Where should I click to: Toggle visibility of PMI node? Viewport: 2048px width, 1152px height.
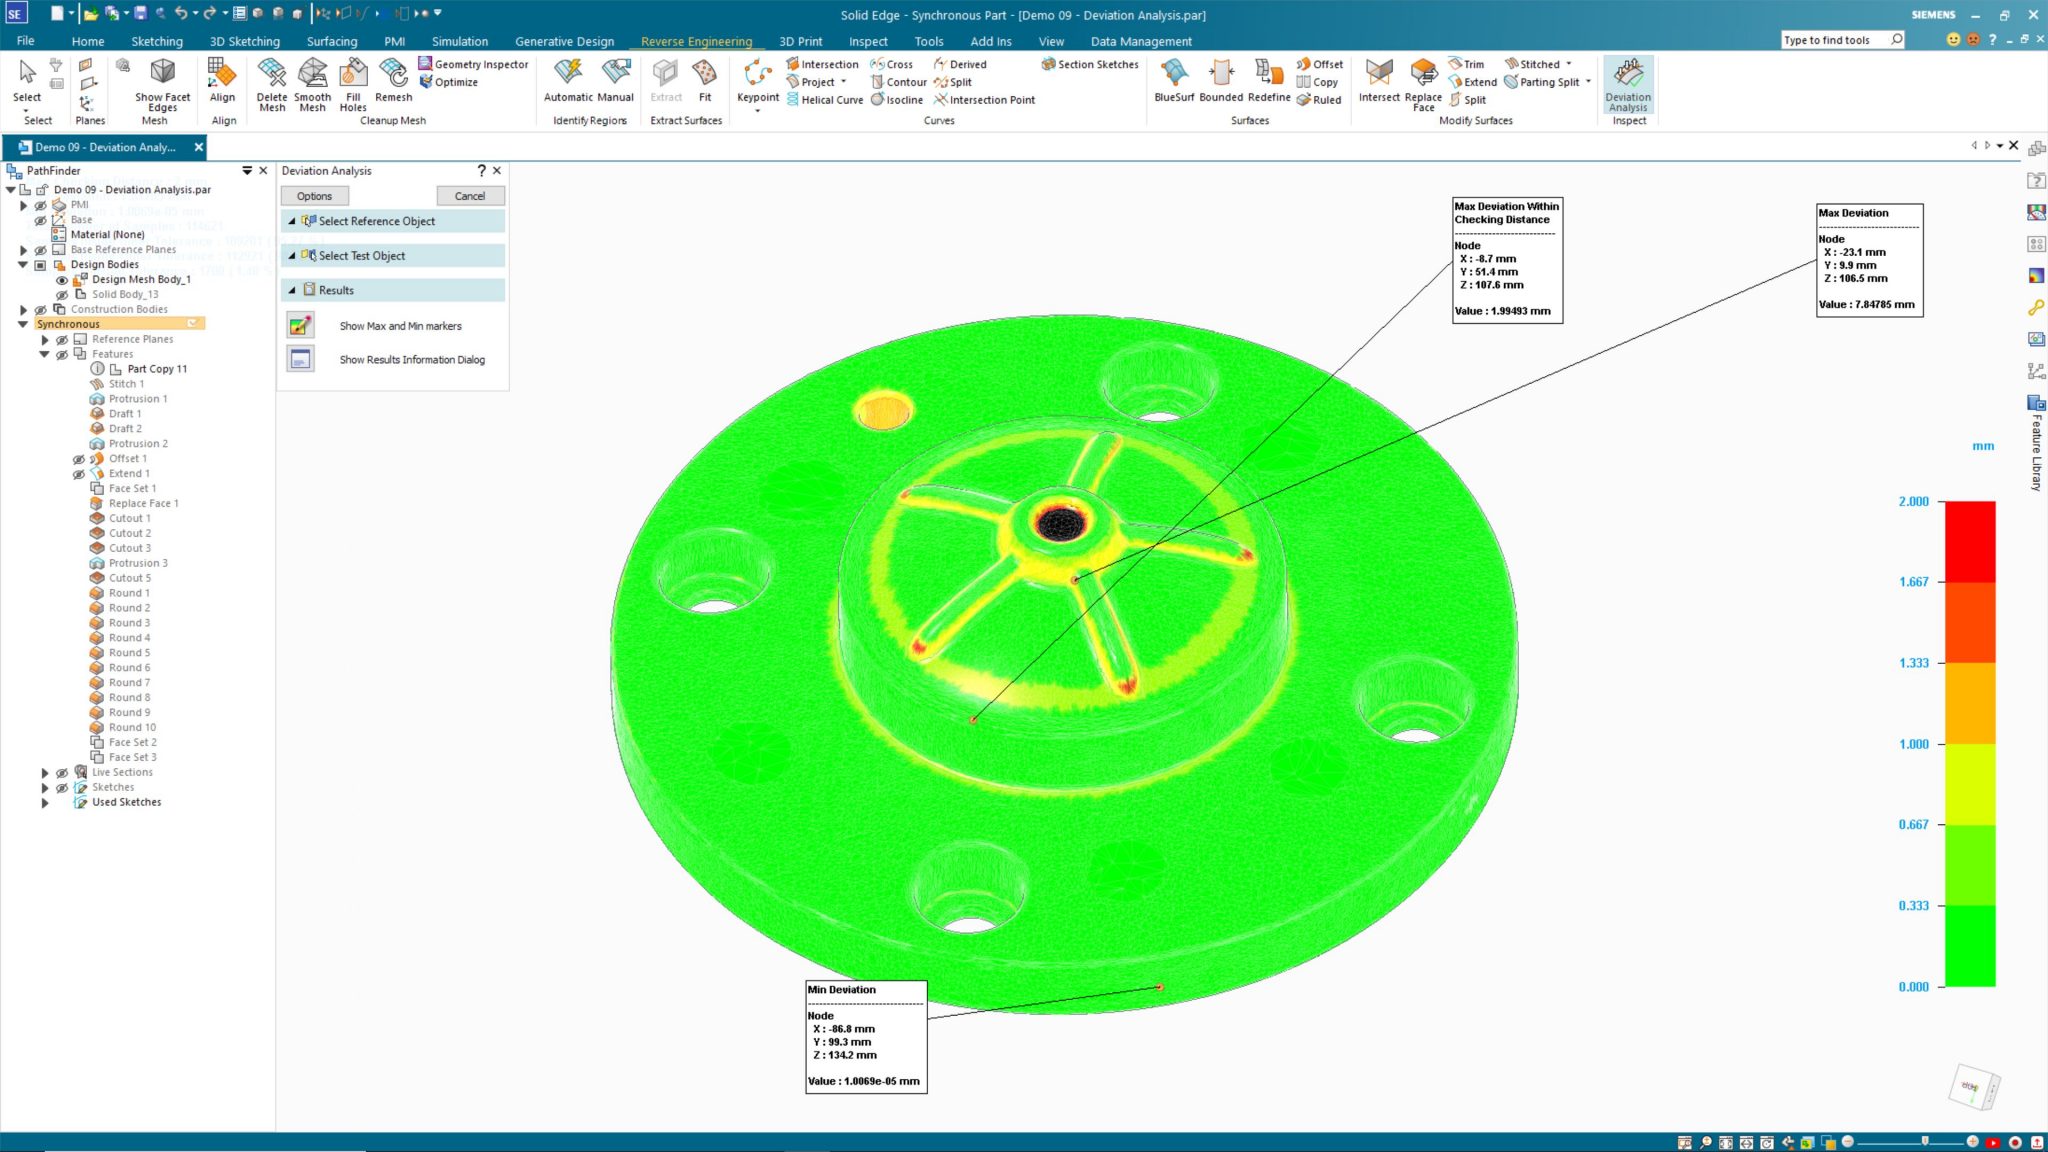[41, 205]
